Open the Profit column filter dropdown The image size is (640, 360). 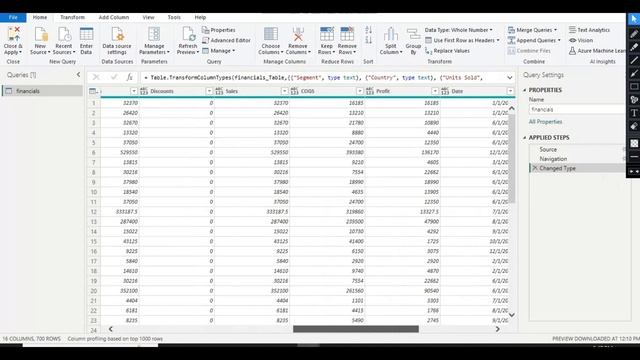(x=435, y=91)
